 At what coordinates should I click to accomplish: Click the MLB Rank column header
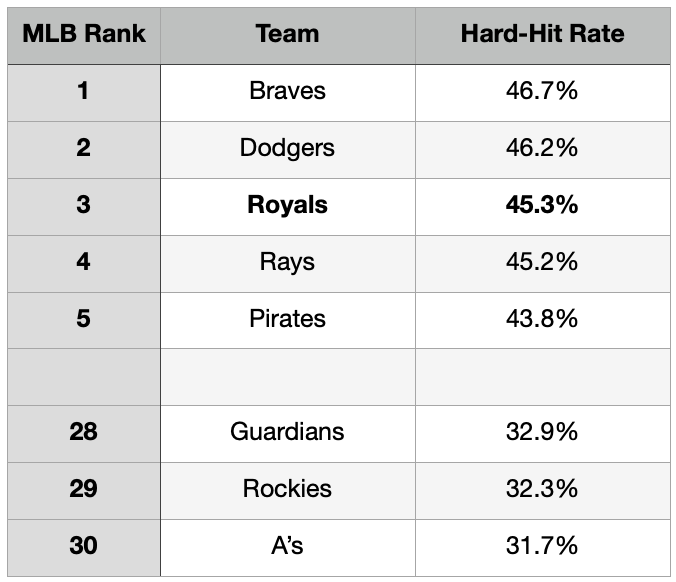84,34
